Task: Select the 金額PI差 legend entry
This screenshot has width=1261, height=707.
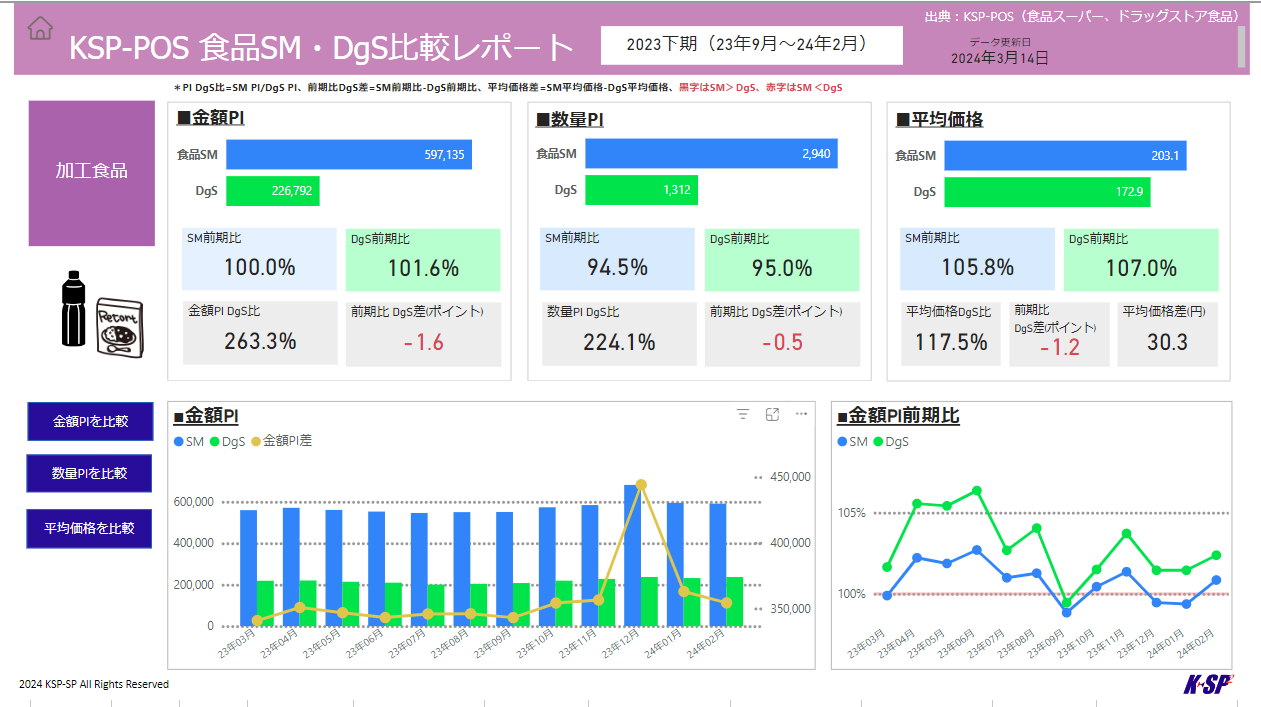Action: (x=281, y=441)
